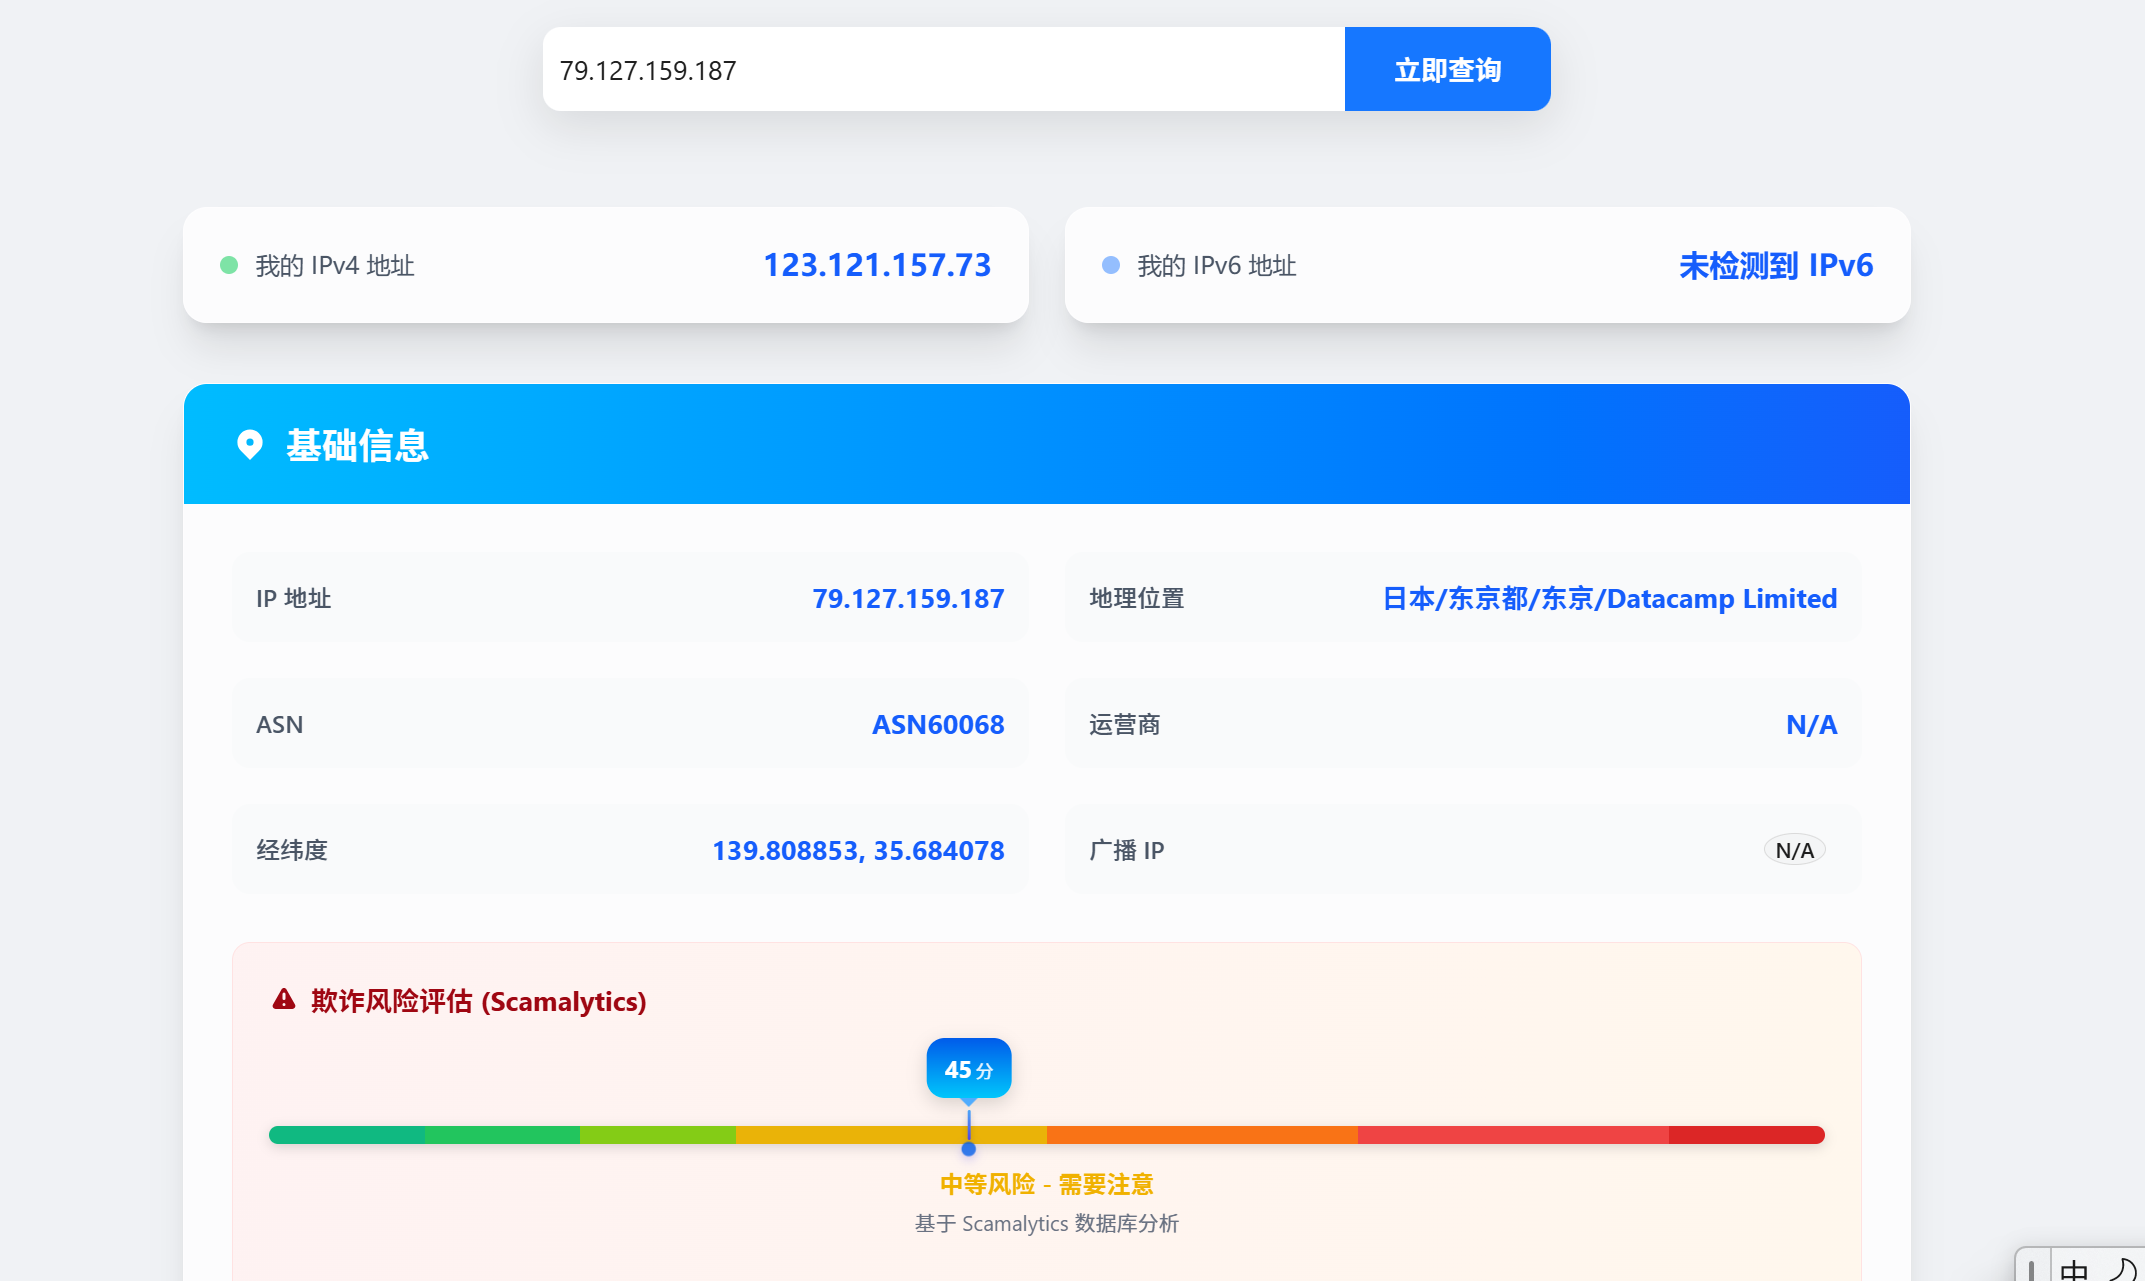Image resolution: width=2145 pixels, height=1281 pixels.
Task: Click the 日本/东京都/东京/Datacamp Limited location
Action: [x=1609, y=598]
